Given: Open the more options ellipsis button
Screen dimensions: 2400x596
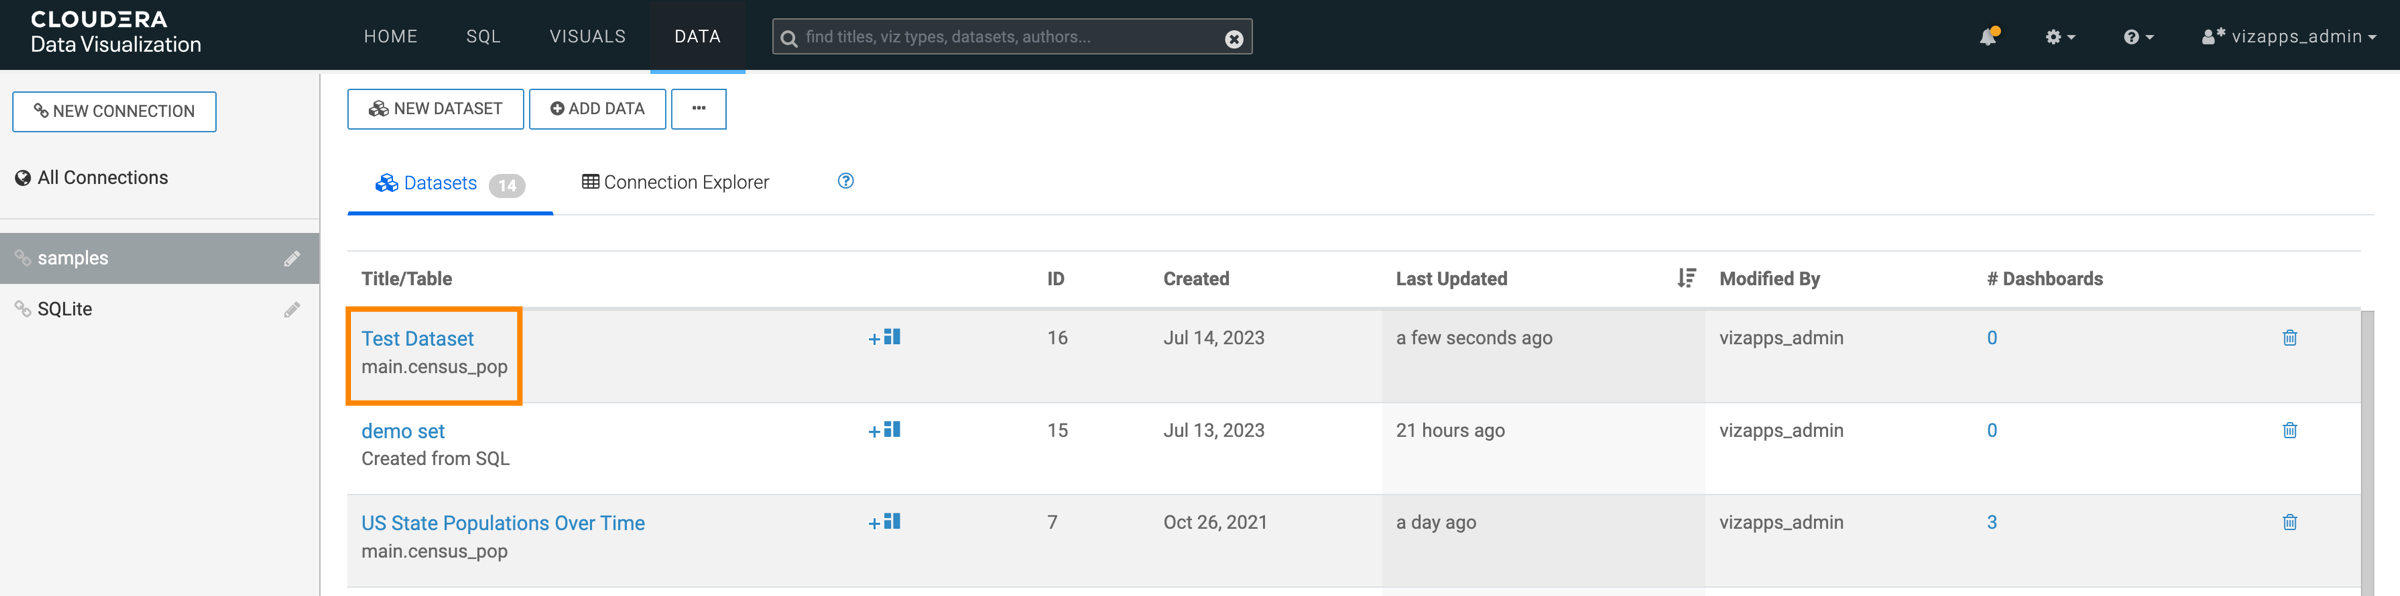Looking at the screenshot, I should click(x=699, y=109).
